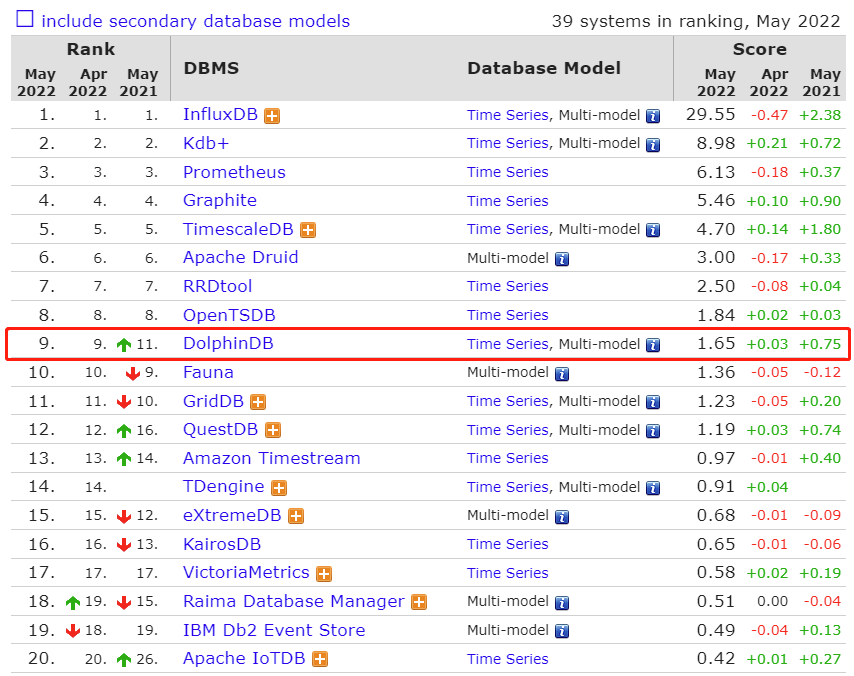
Task: Open the InfluxDB link
Action: [221, 114]
